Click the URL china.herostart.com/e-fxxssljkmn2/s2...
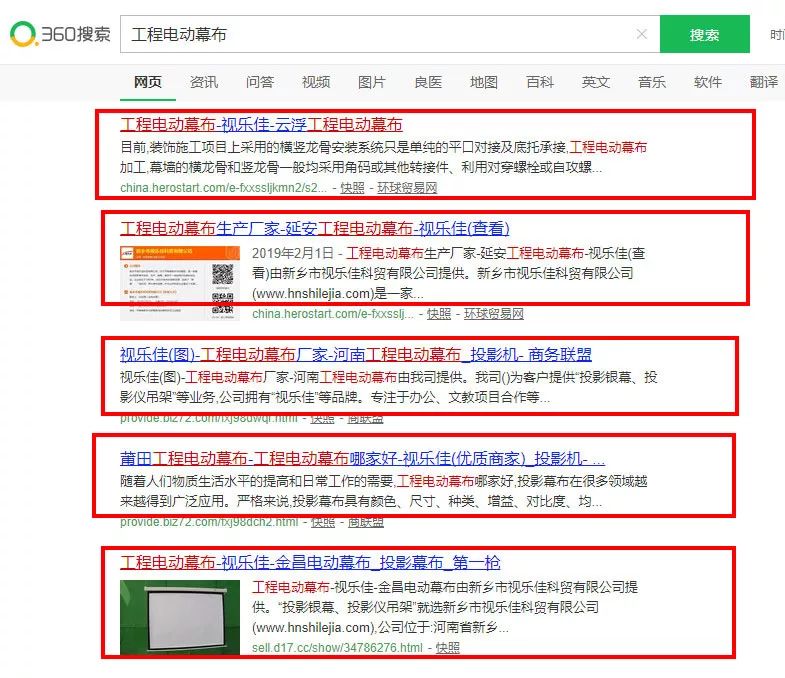The width and height of the screenshot is (785, 678). coord(223,188)
